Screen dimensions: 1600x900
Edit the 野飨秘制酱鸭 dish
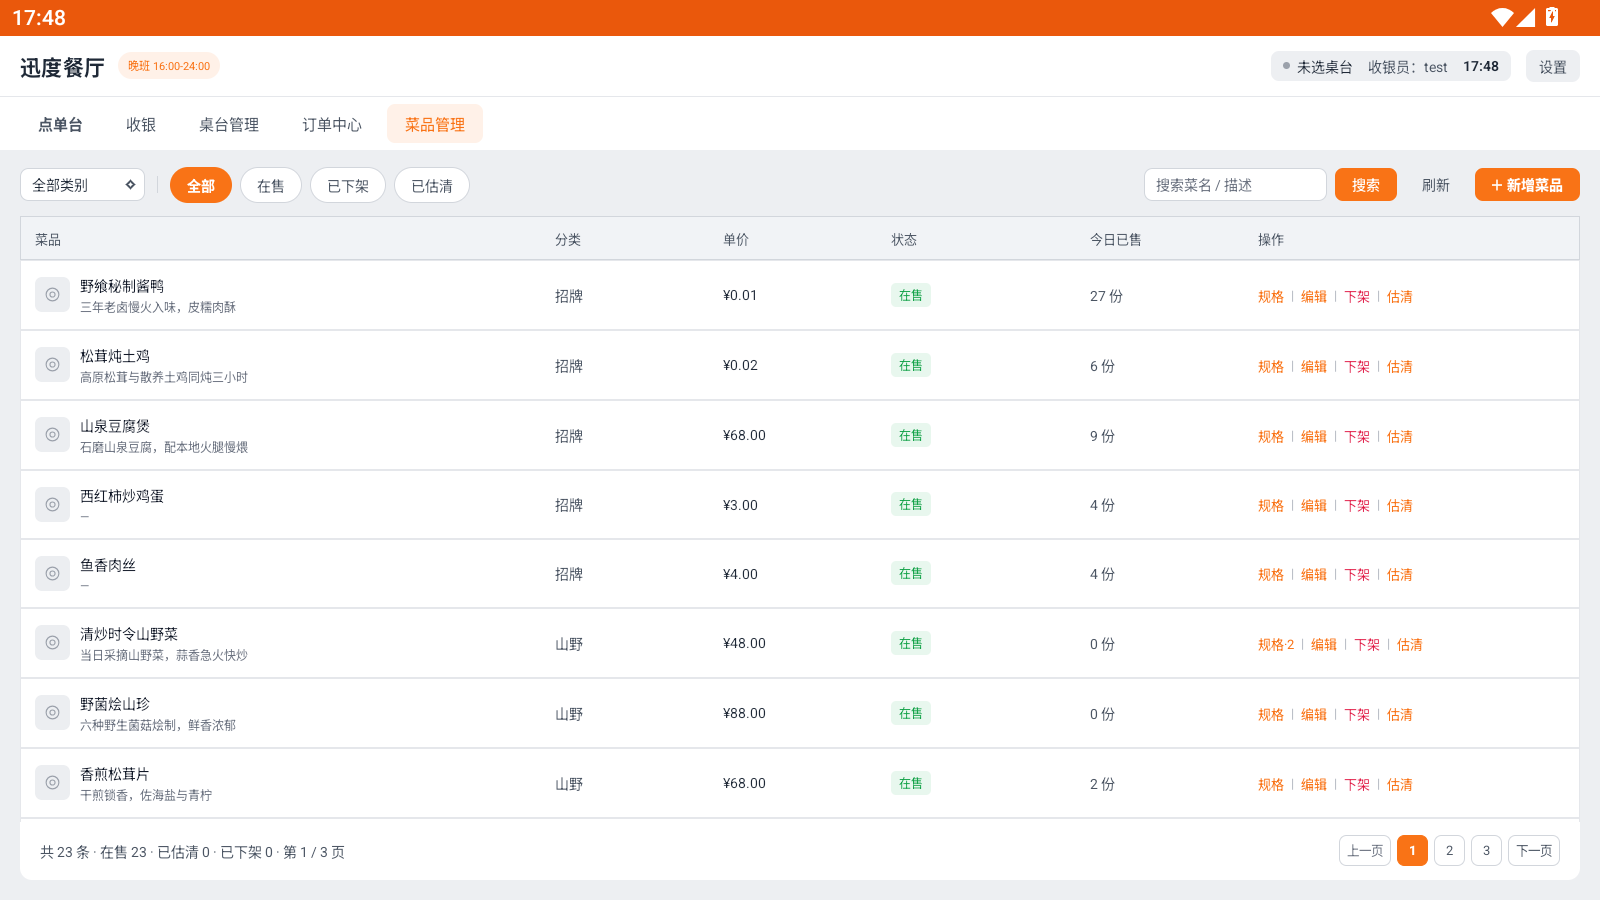click(1314, 297)
